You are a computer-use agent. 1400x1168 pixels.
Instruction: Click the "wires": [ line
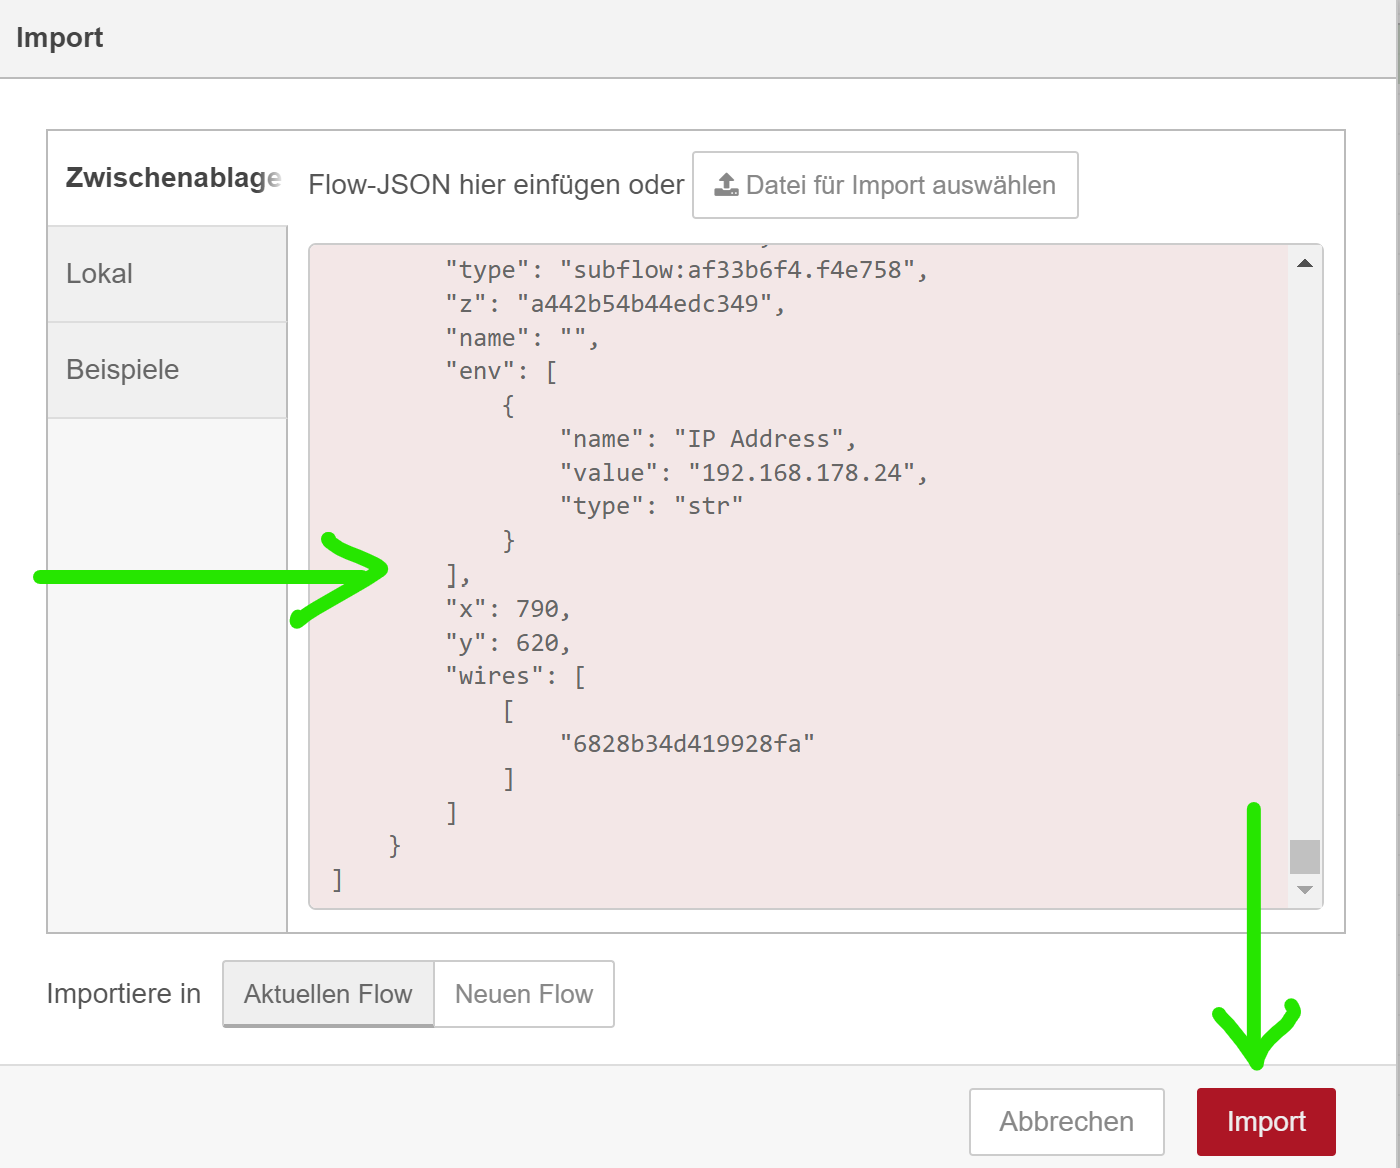tap(515, 677)
